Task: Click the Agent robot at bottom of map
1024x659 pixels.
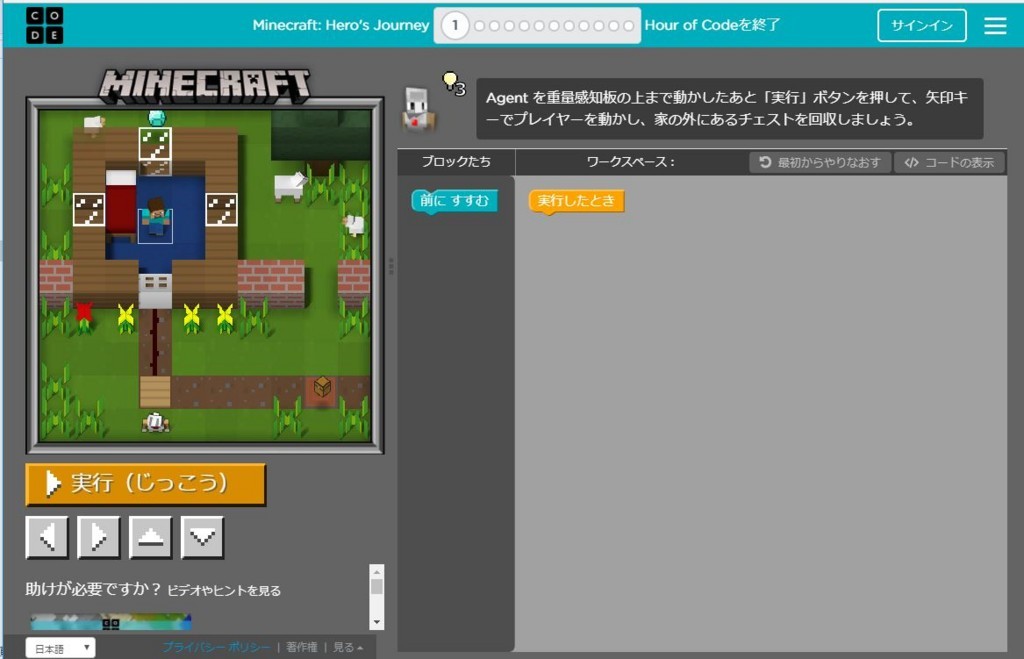Action: pyautogui.click(x=155, y=423)
